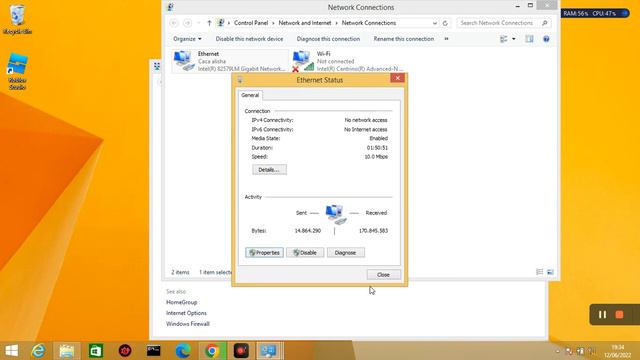The height and width of the screenshot is (360, 640).
Task: Open the Store app from taskbar
Action: 96,351
